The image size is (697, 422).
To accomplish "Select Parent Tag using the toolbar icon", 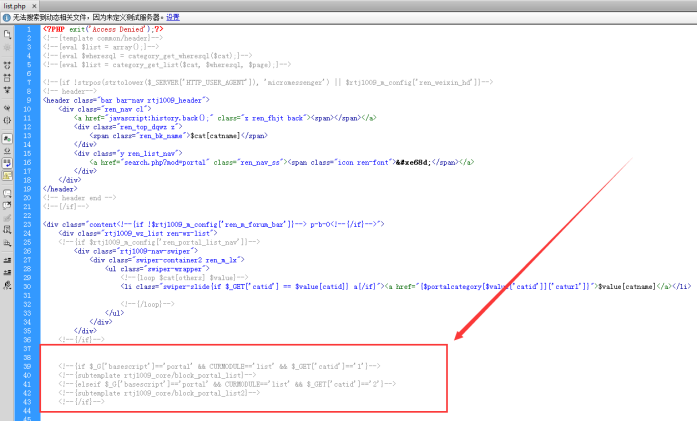I will (7, 108).
